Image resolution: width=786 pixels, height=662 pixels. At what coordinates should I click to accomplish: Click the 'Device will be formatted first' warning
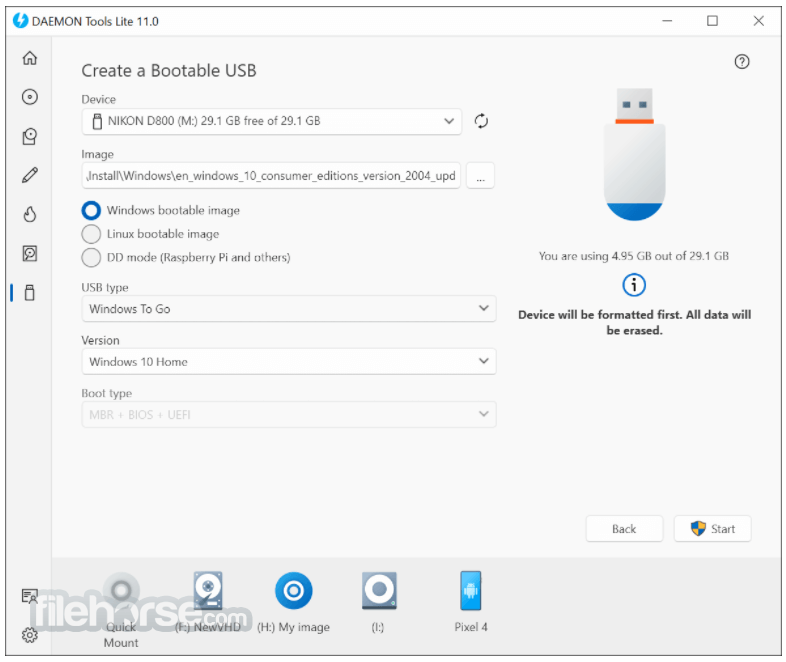(x=634, y=322)
